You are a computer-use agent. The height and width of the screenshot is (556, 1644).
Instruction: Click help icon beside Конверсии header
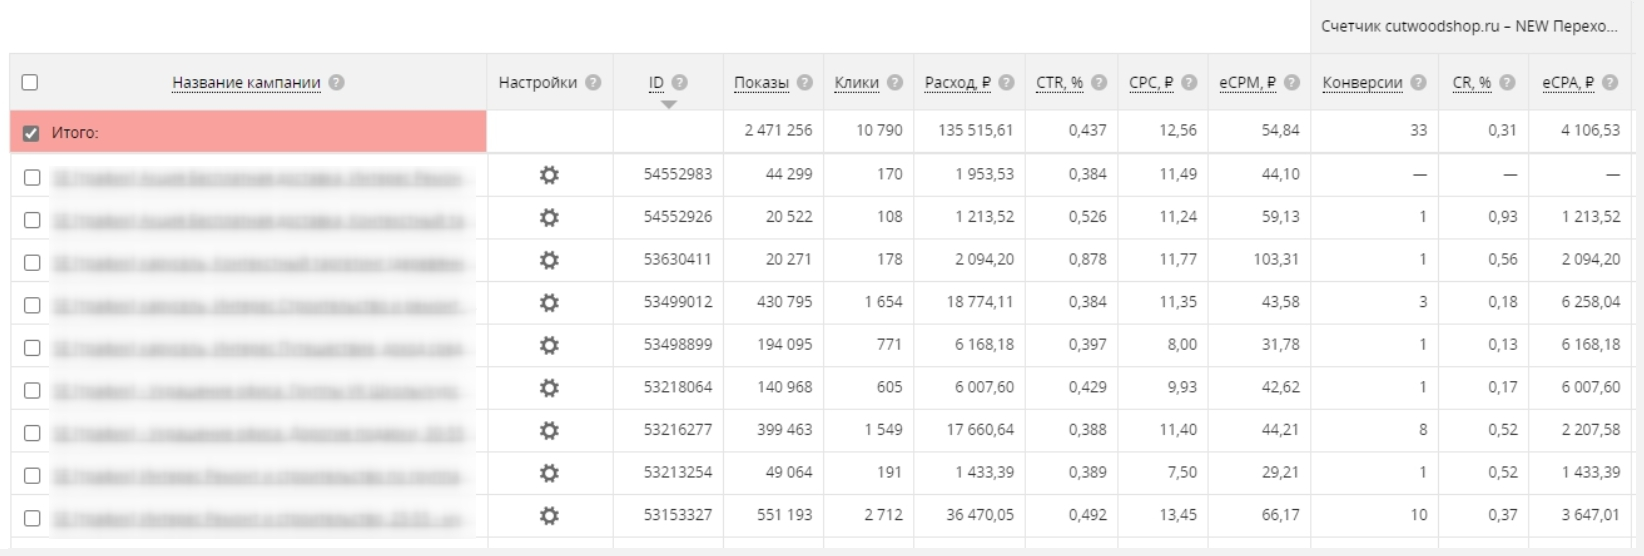click(x=1418, y=83)
